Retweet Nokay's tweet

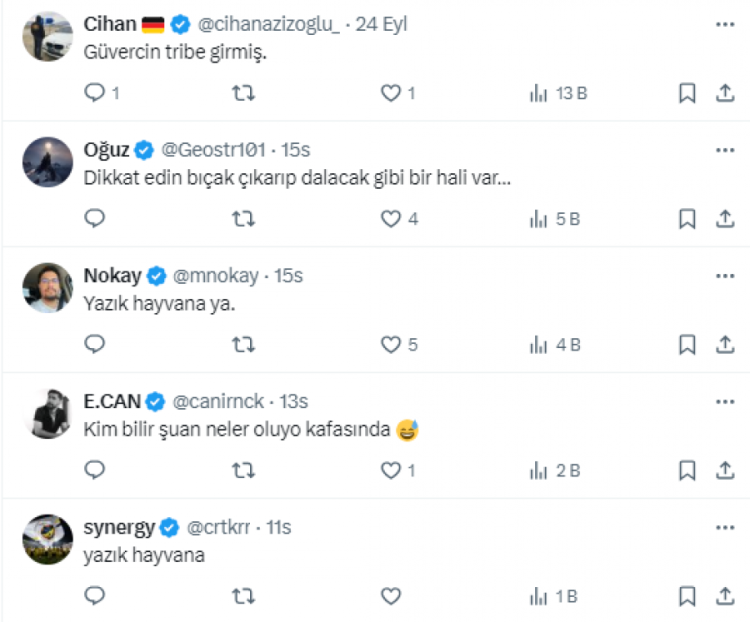pos(243,345)
